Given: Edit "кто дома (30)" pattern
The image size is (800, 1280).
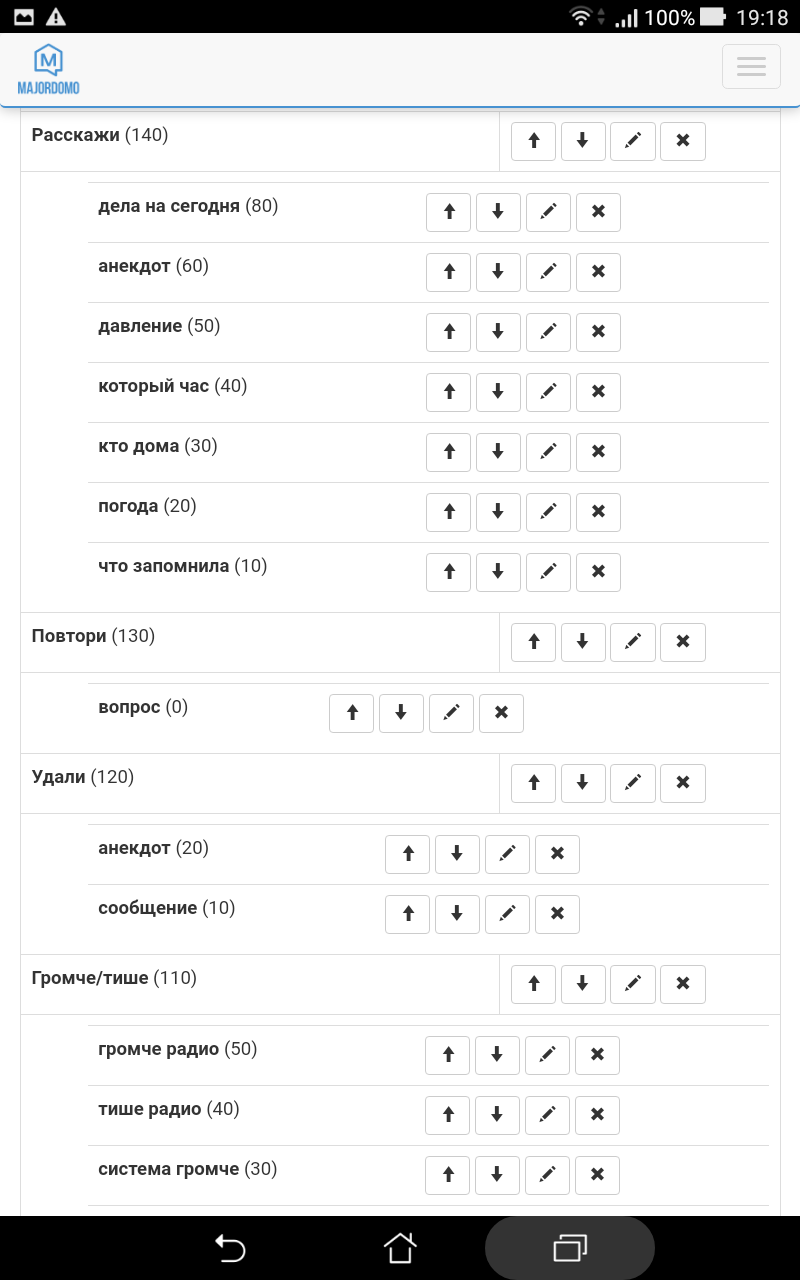Looking at the screenshot, I should click(x=548, y=452).
